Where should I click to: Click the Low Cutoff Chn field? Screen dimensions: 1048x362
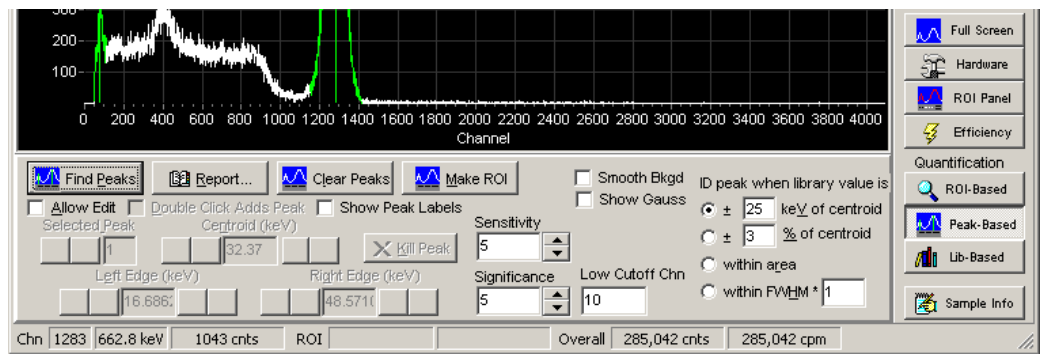614,301
